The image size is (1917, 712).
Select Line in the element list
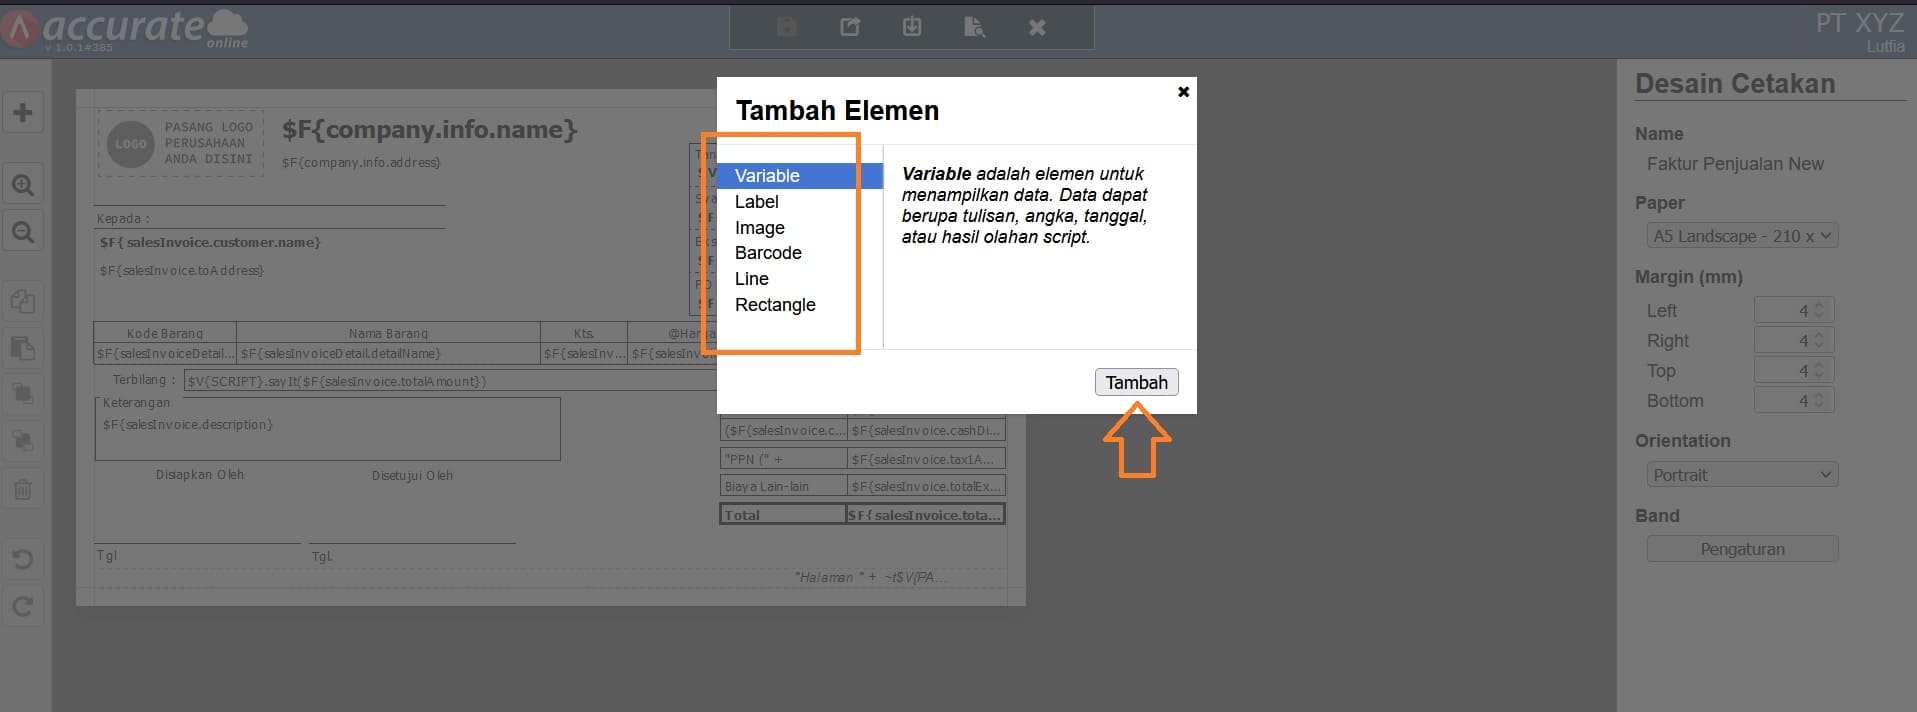click(751, 279)
